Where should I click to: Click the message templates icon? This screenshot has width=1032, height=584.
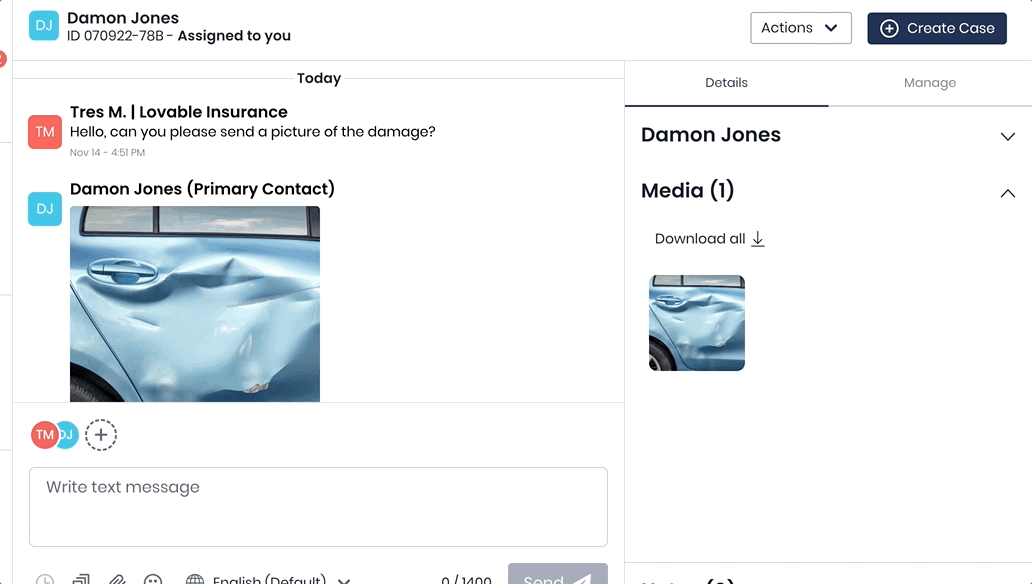pos(81,579)
